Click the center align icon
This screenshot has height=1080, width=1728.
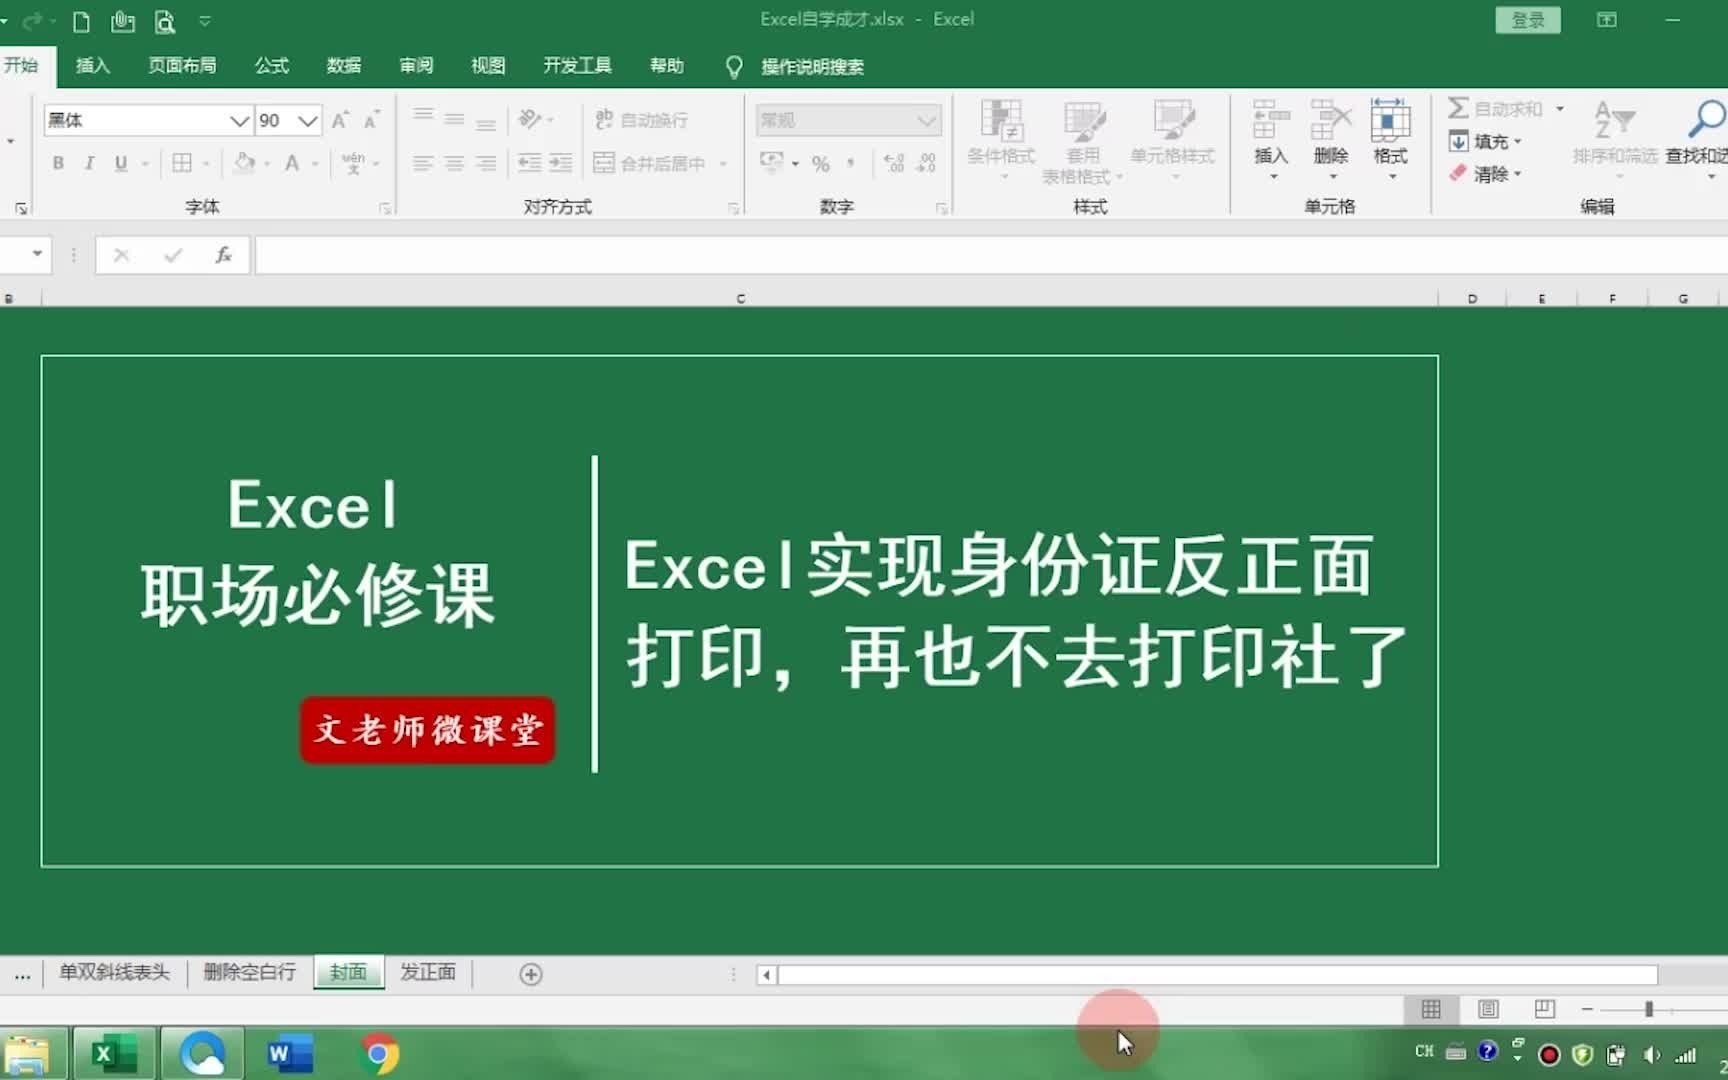coord(455,163)
